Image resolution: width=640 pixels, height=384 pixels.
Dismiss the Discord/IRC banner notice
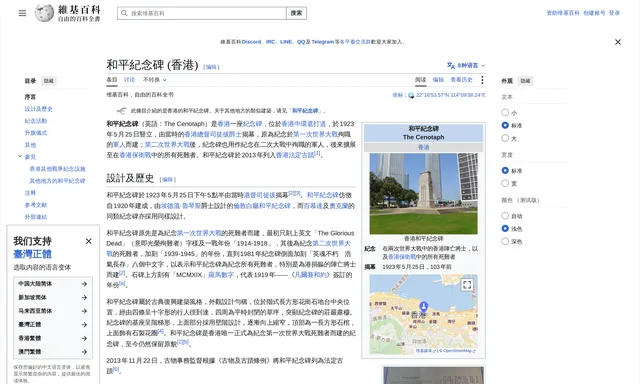618,42
